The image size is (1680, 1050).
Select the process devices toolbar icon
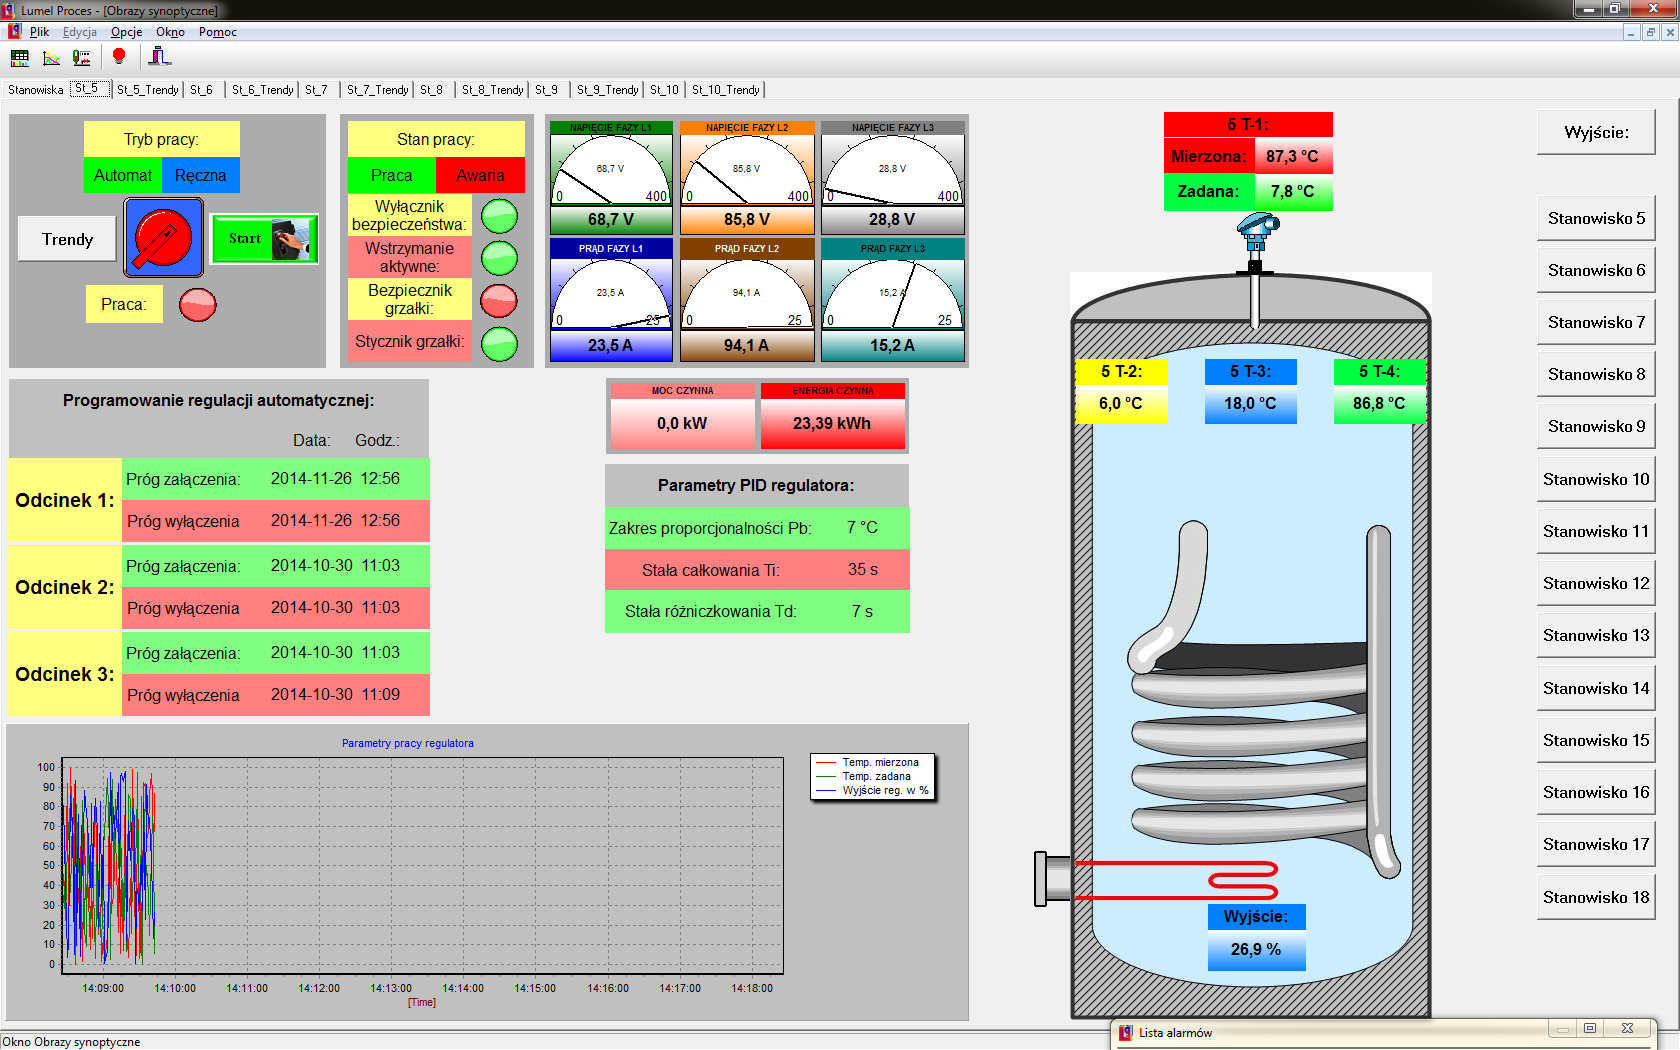click(83, 58)
